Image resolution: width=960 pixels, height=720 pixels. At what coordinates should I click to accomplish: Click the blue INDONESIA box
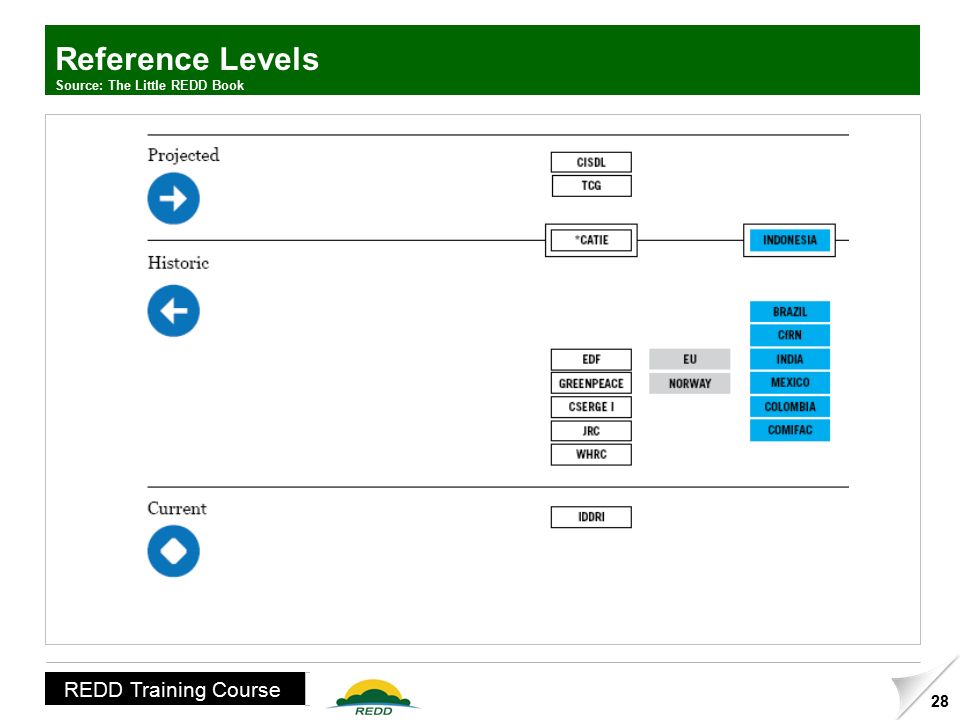point(789,240)
